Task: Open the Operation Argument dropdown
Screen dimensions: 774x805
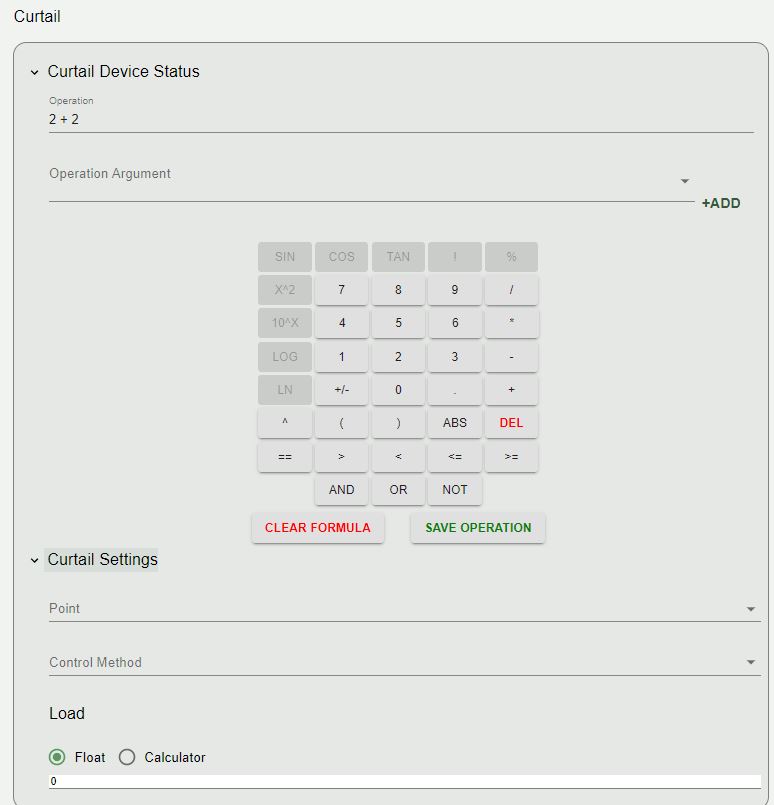Action: [x=372, y=181]
